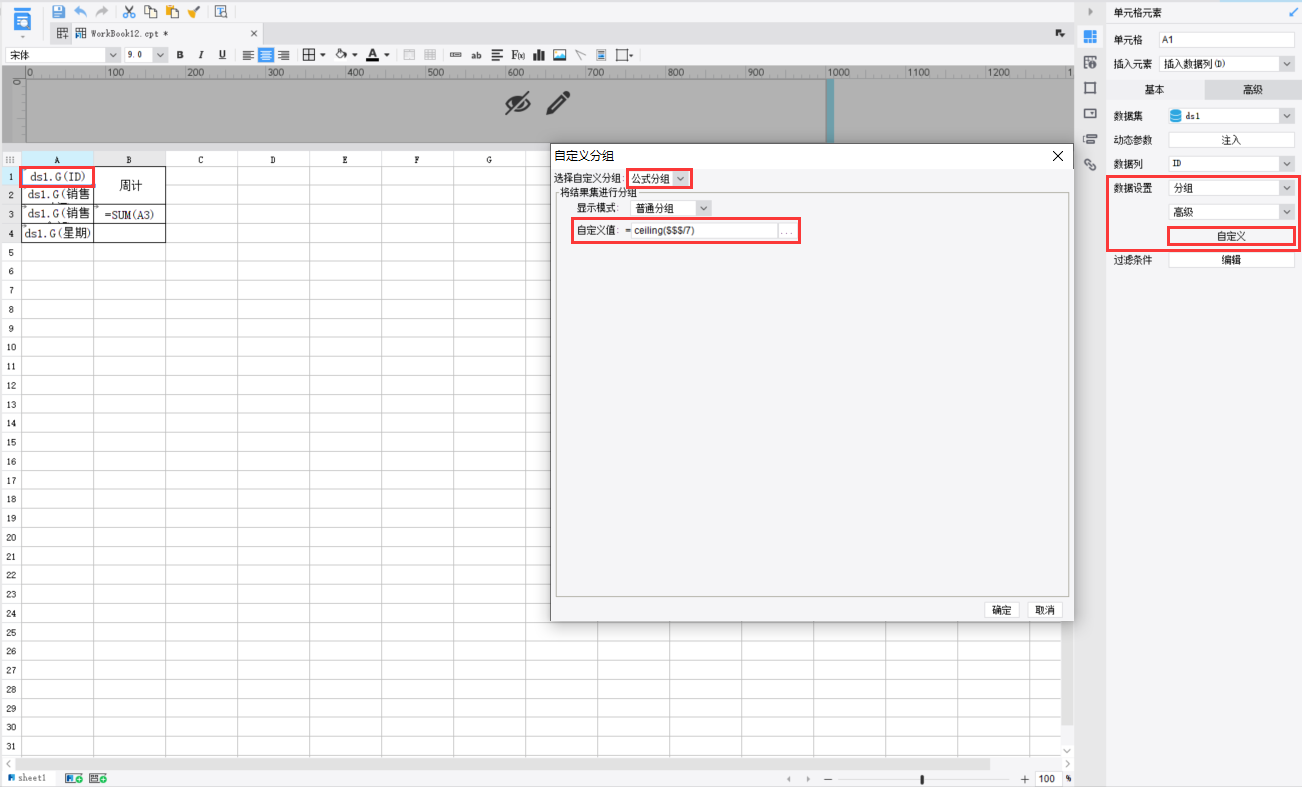This screenshot has height=787, width=1302.
Task: Click the Save icon in top toolbar
Action: tap(58, 12)
